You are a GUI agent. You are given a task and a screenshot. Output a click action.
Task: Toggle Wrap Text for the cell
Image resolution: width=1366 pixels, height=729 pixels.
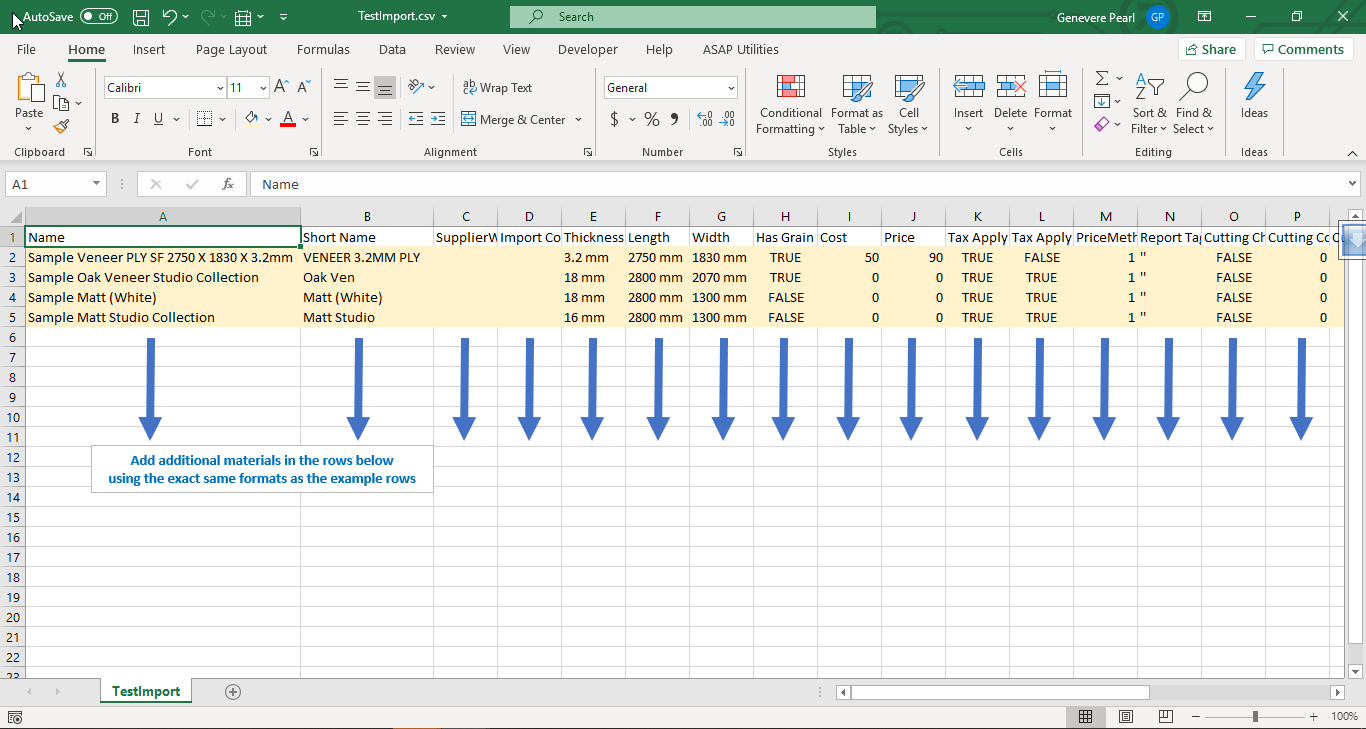click(497, 88)
